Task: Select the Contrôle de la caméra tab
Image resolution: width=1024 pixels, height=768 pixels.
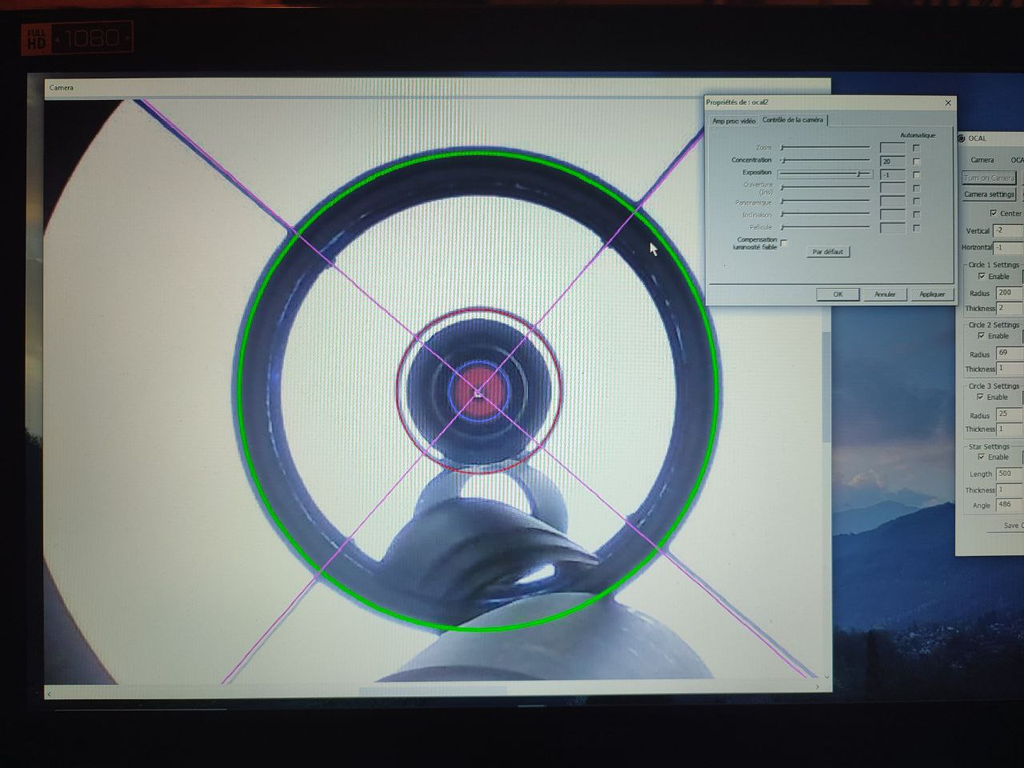Action: coord(793,120)
